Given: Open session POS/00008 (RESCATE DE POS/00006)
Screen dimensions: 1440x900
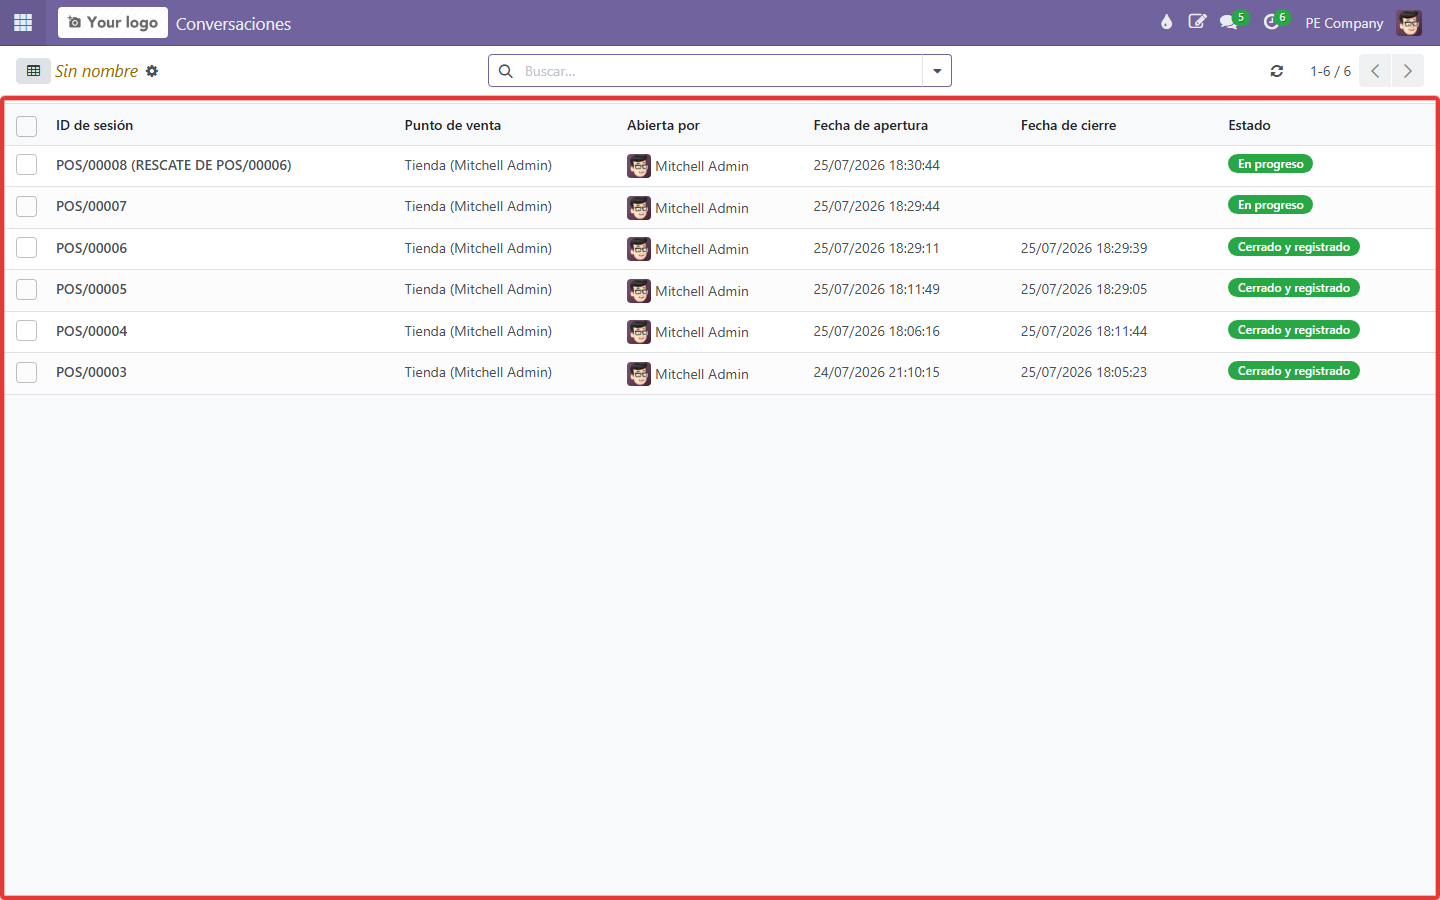Looking at the screenshot, I should (x=174, y=165).
